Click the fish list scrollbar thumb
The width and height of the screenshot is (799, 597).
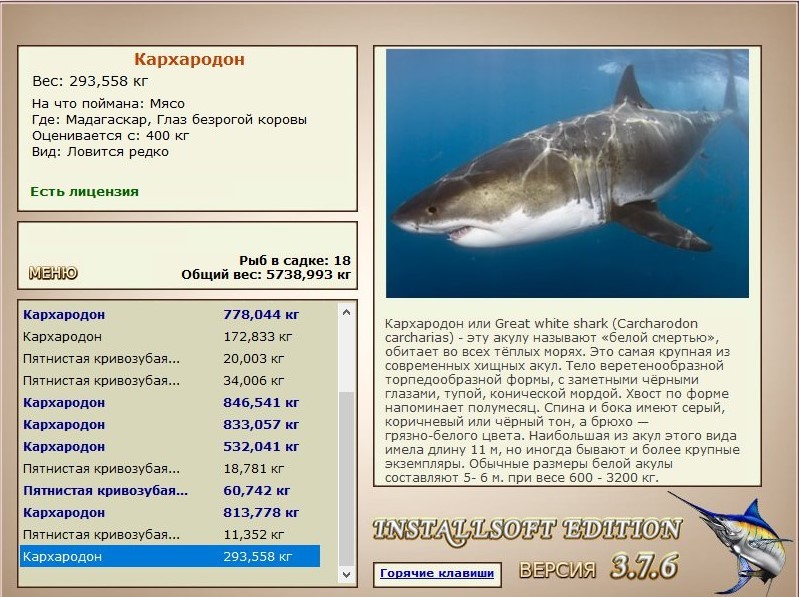(x=347, y=479)
